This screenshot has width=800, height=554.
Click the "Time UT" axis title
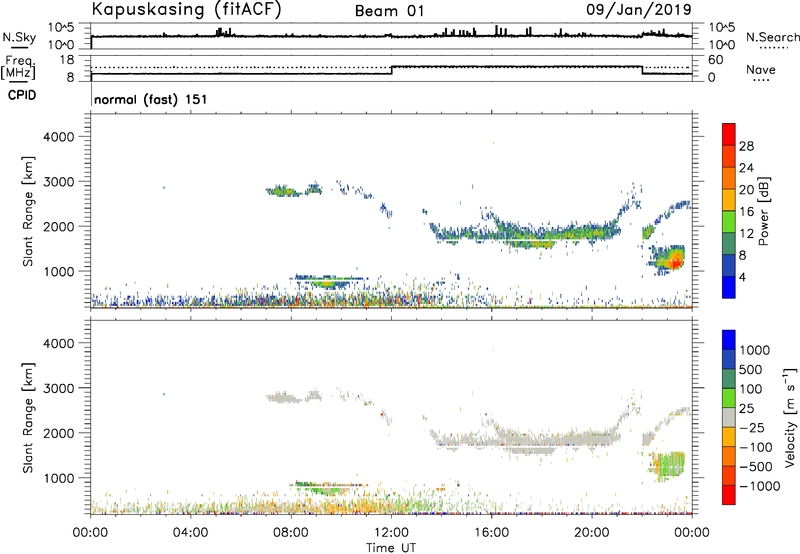click(391, 548)
